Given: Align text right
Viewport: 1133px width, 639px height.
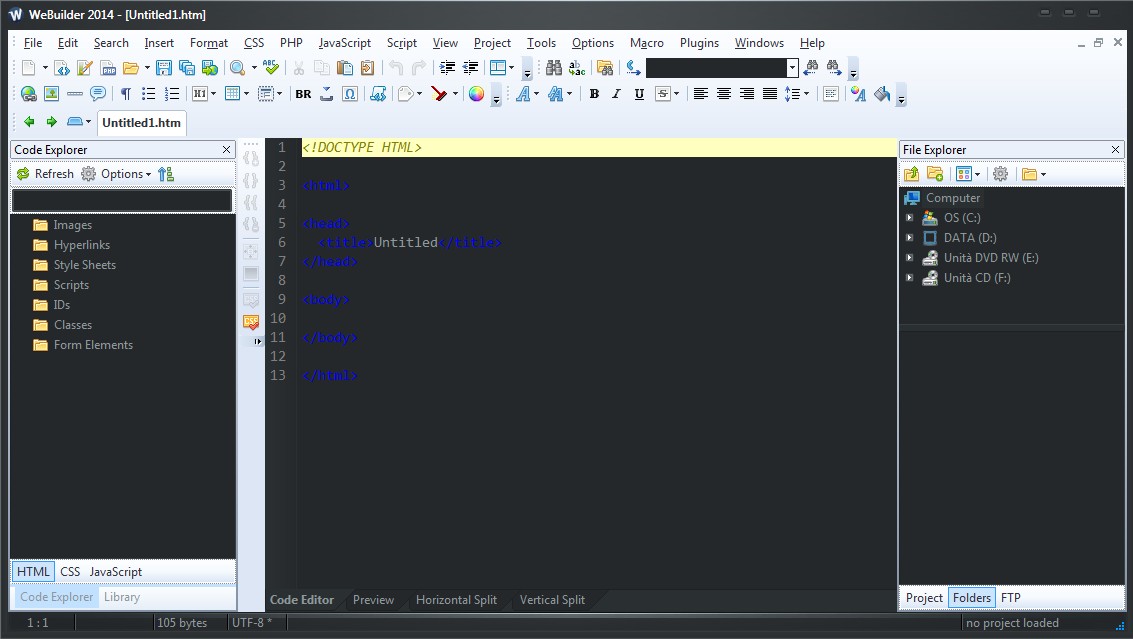Looking at the screenshot, I should point(746,94).
